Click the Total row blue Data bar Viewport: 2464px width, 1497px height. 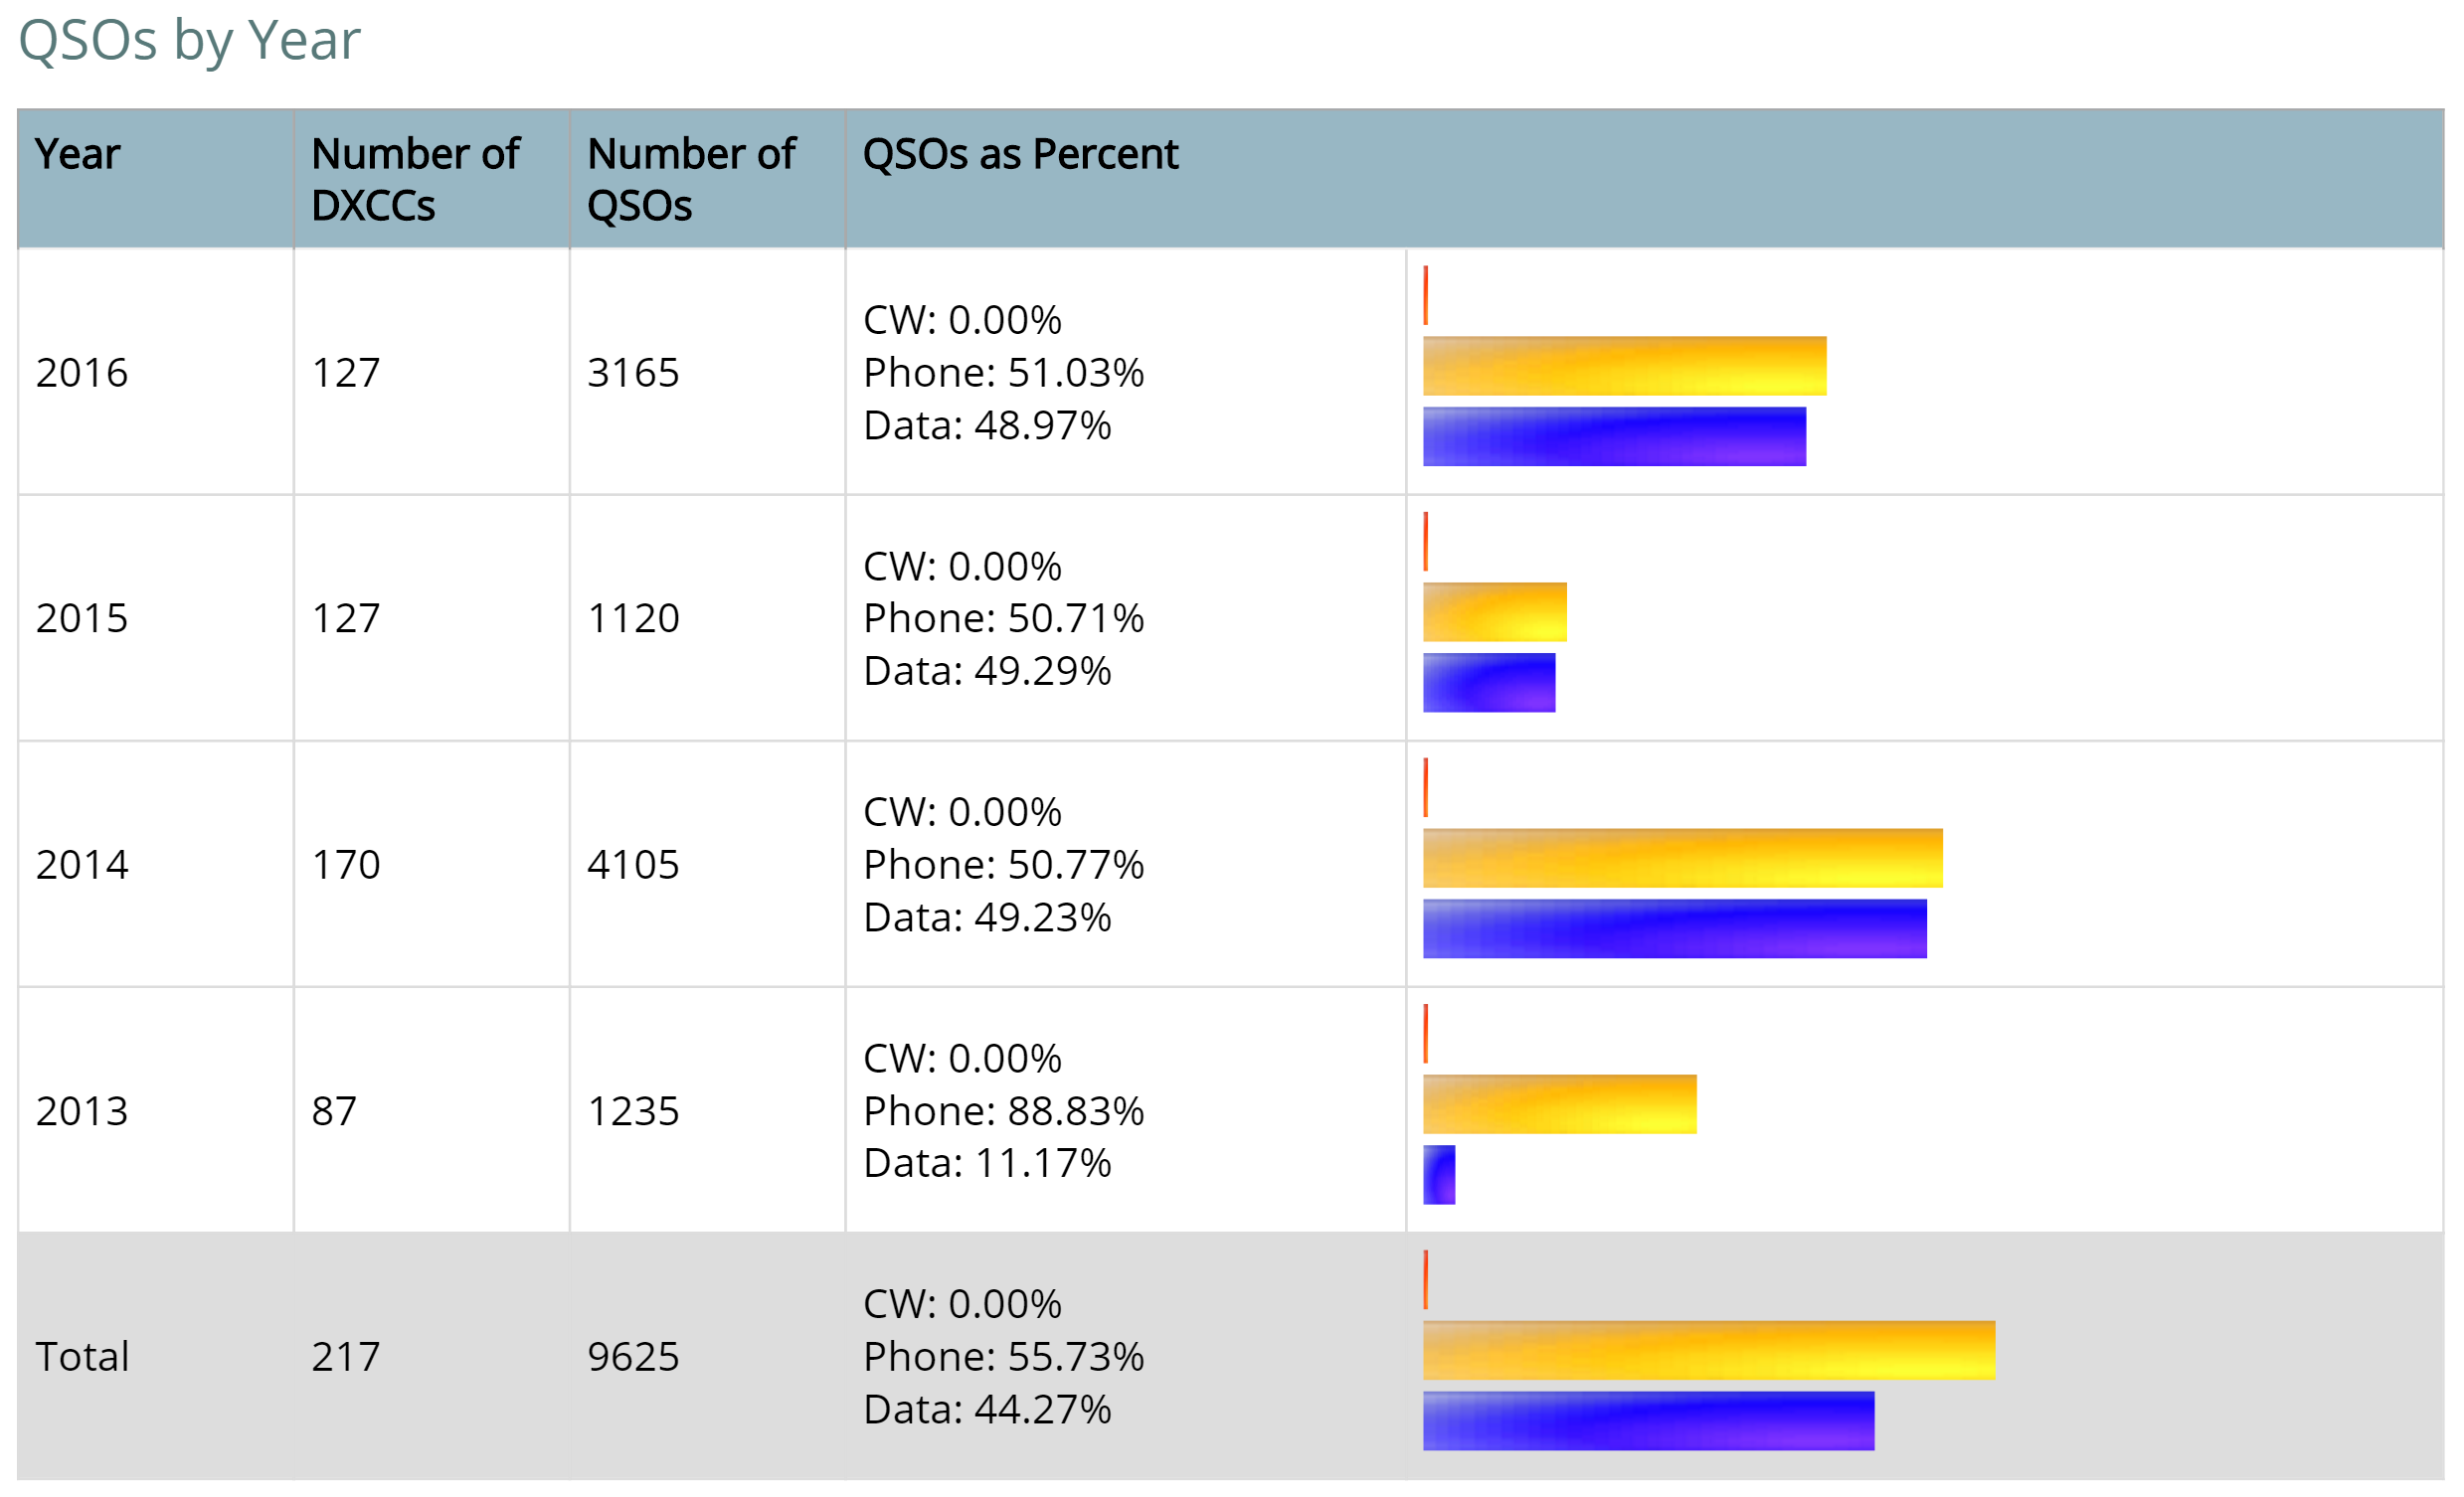pyautogui.click(x=1648, y=1421)
